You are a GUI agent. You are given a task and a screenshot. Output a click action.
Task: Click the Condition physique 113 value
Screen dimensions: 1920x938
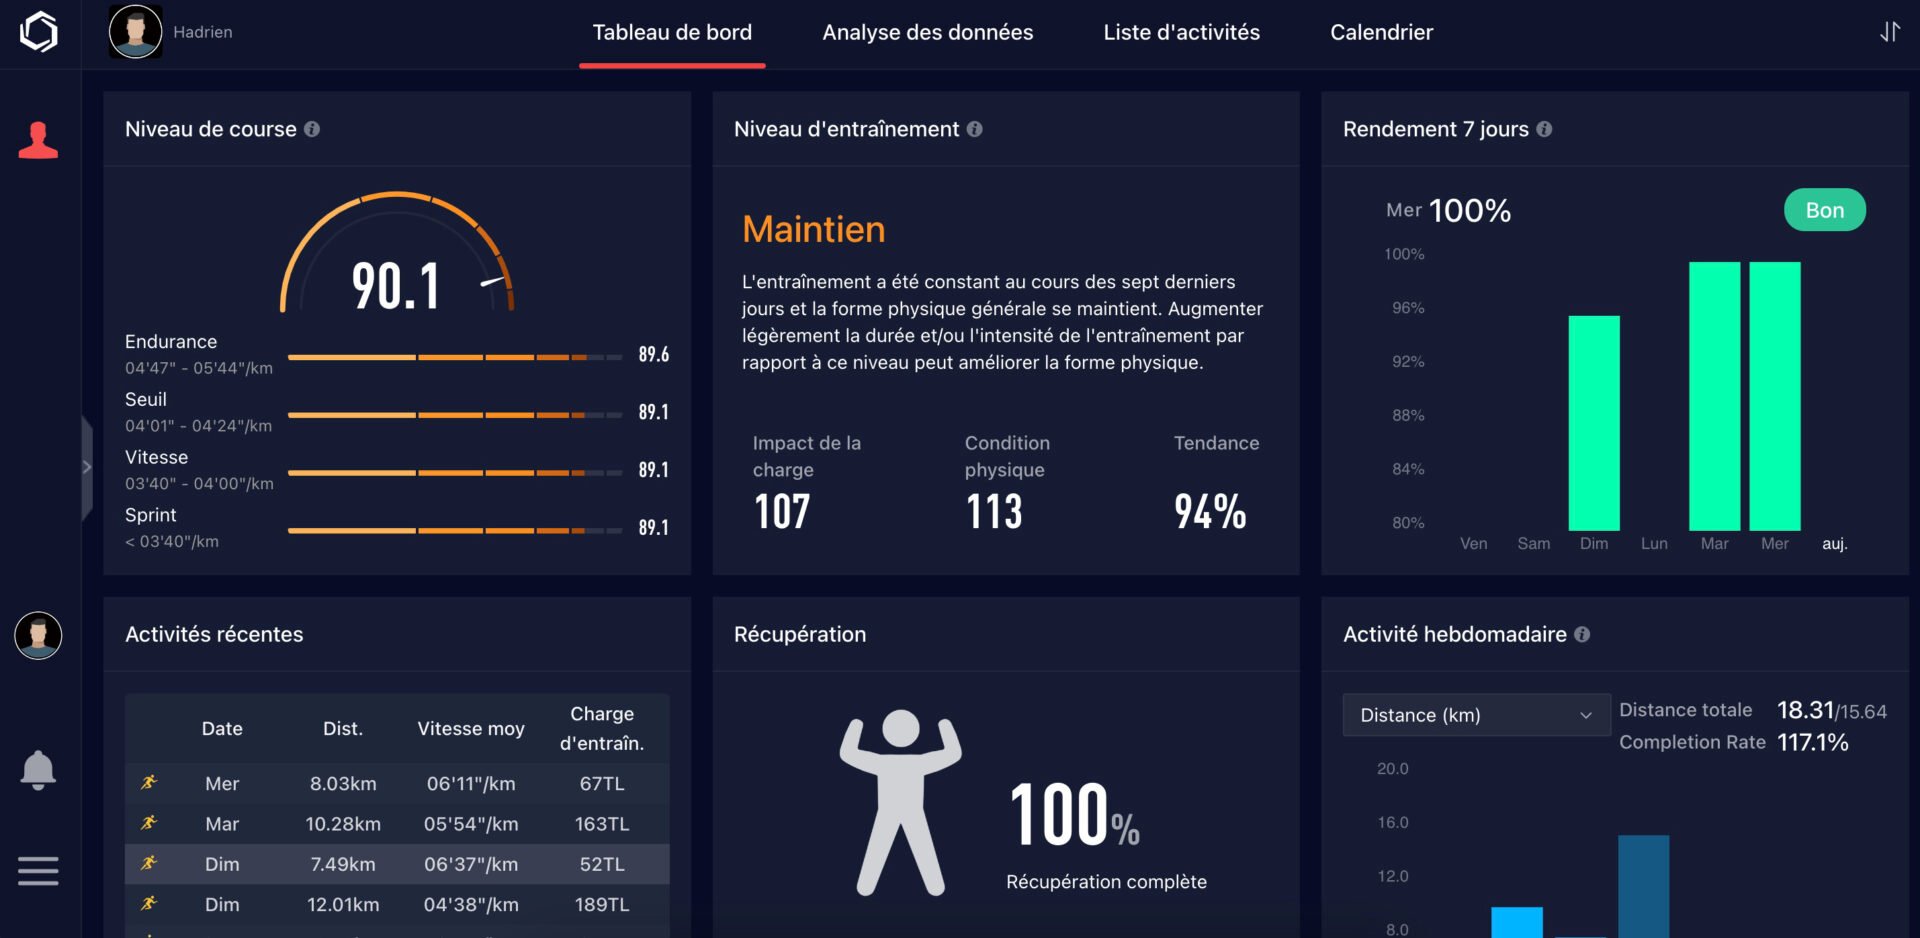994,511
